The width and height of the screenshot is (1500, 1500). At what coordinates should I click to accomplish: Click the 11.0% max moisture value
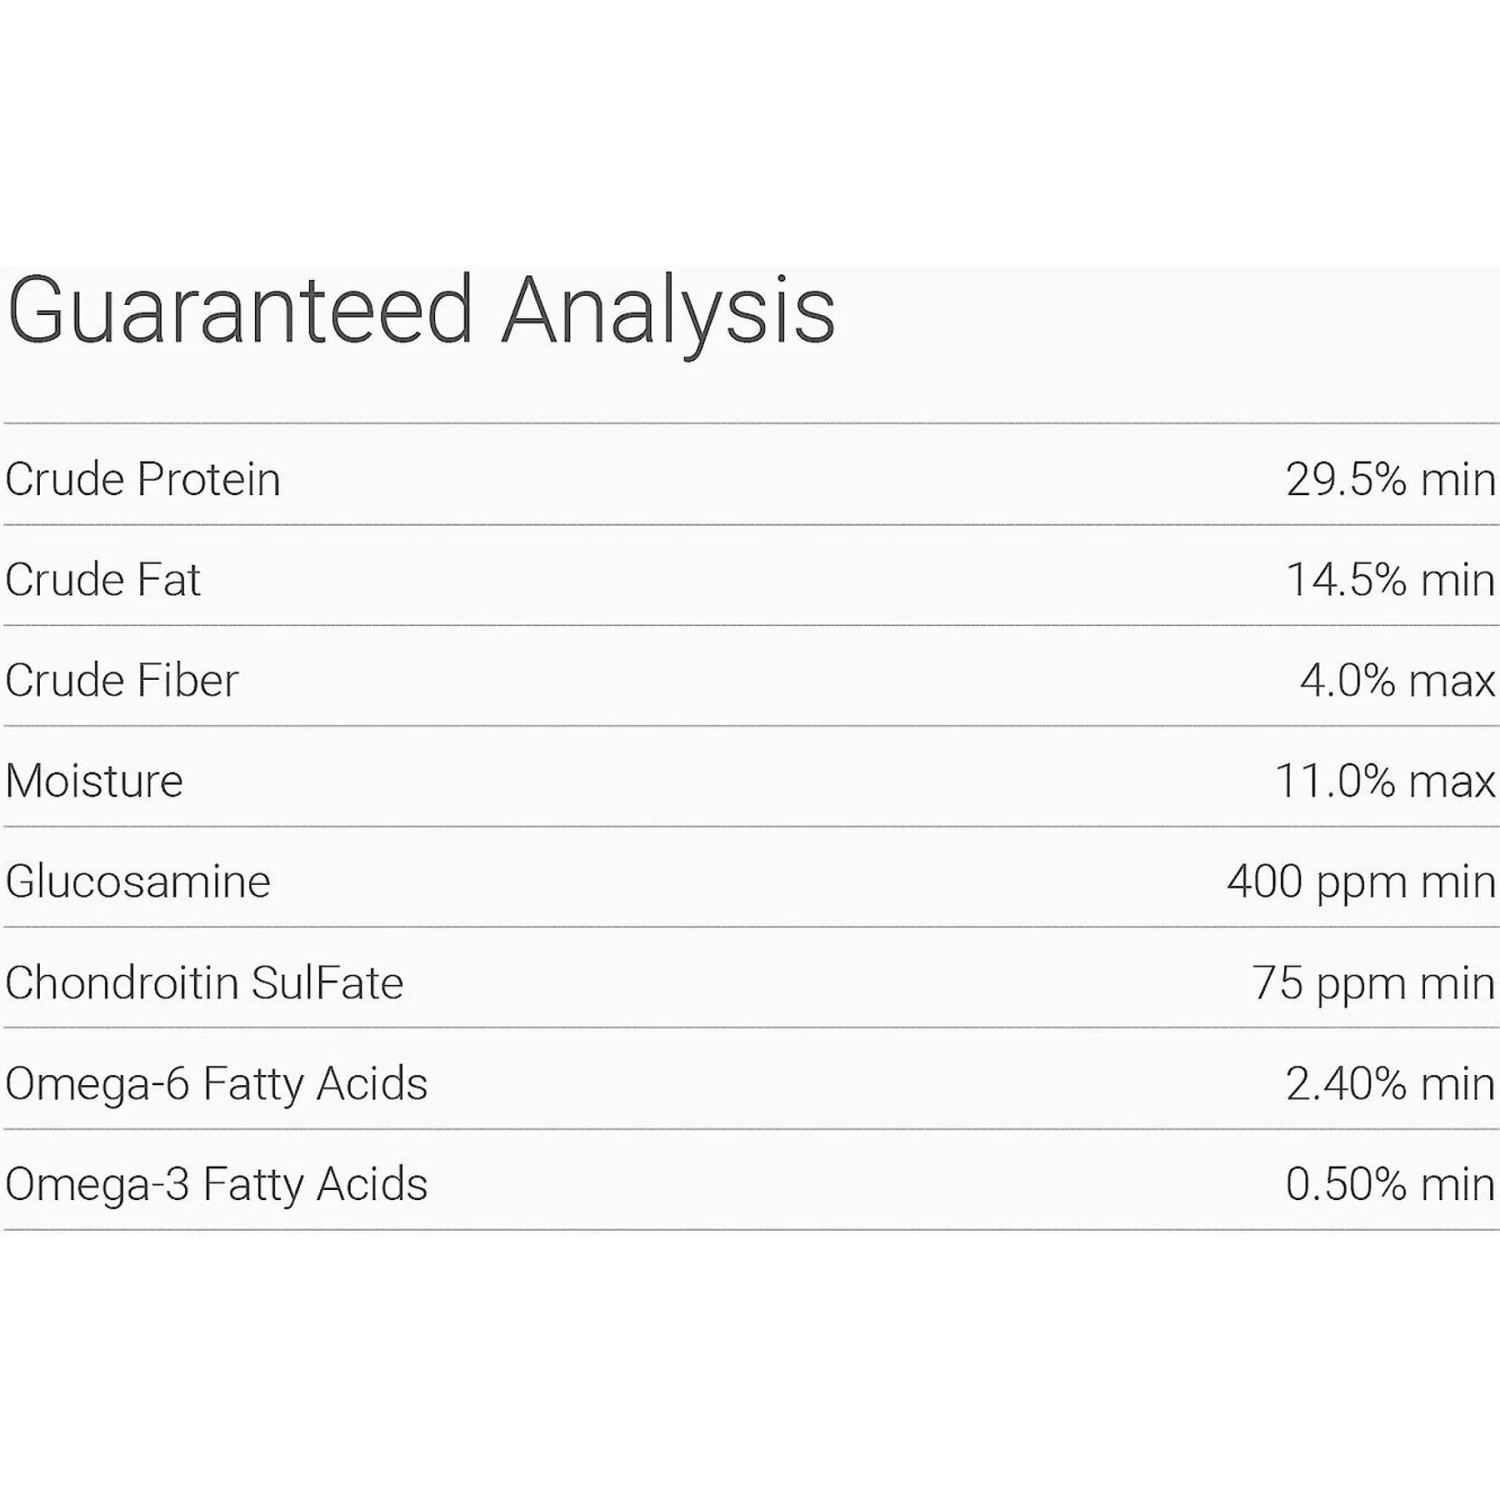point(1384,781)
